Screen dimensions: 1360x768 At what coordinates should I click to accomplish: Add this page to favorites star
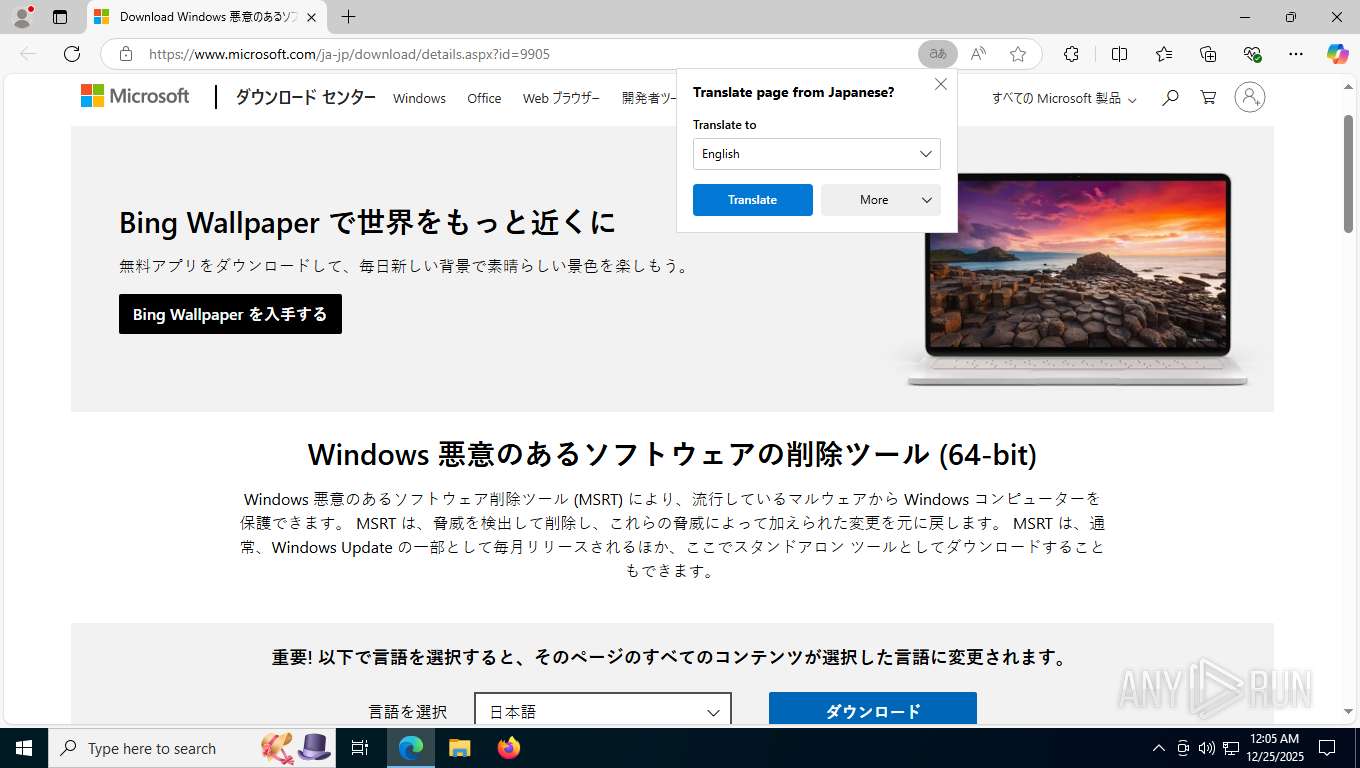tap(1018, 54)
